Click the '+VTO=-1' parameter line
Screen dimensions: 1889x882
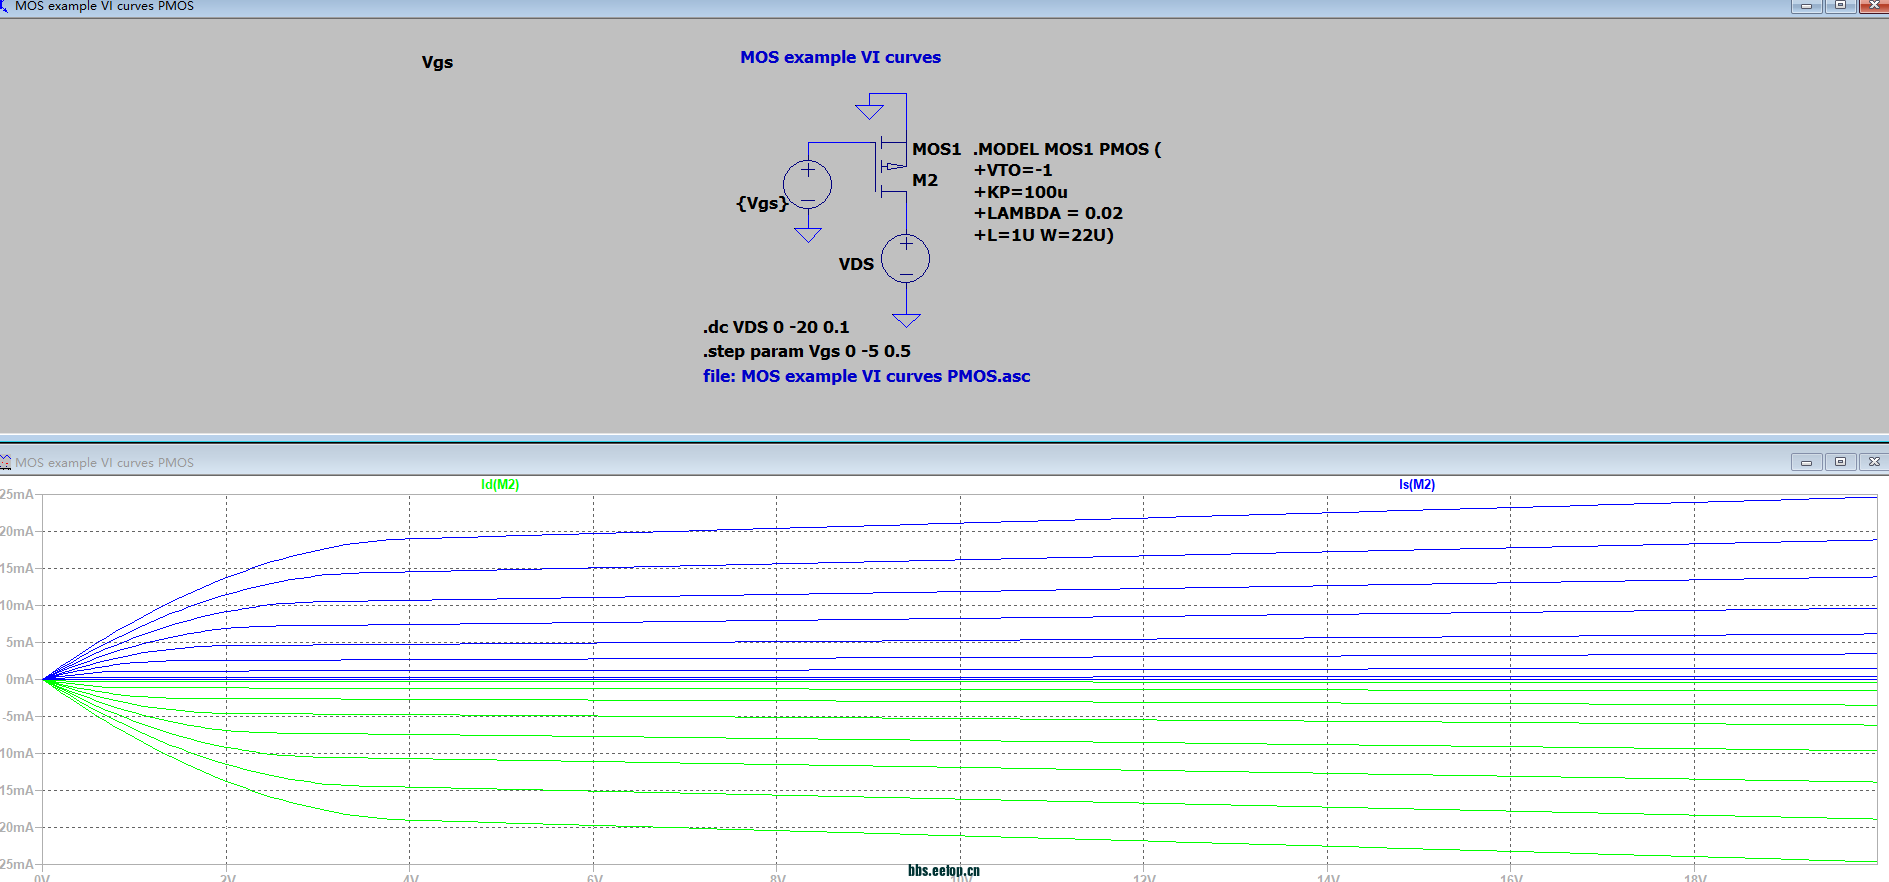1013,170
